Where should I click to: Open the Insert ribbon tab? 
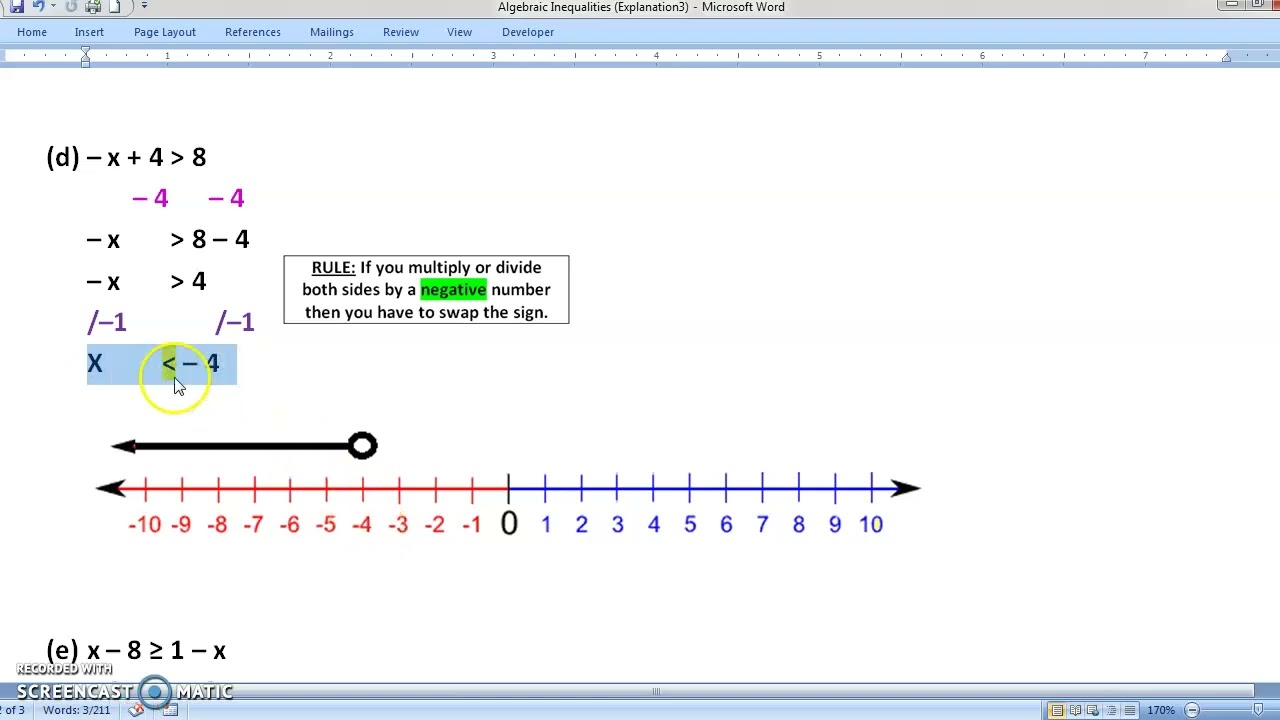click(89, 32)
